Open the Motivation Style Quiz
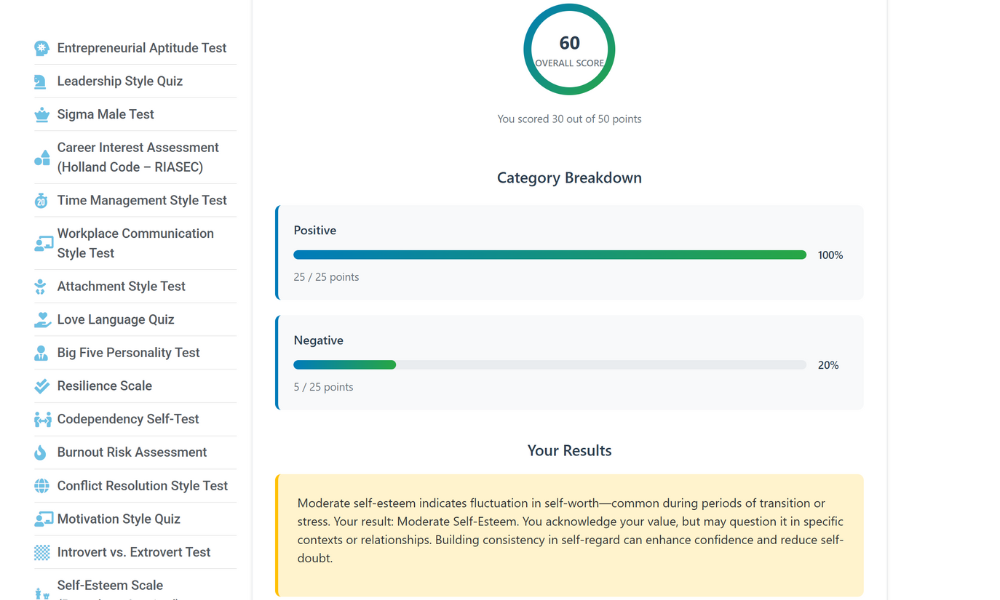The image size is (1000, 600). (120, 518)
